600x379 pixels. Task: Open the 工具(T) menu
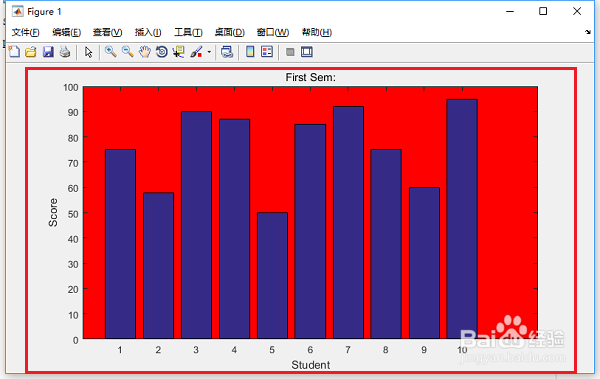click(x=188, y=32)
